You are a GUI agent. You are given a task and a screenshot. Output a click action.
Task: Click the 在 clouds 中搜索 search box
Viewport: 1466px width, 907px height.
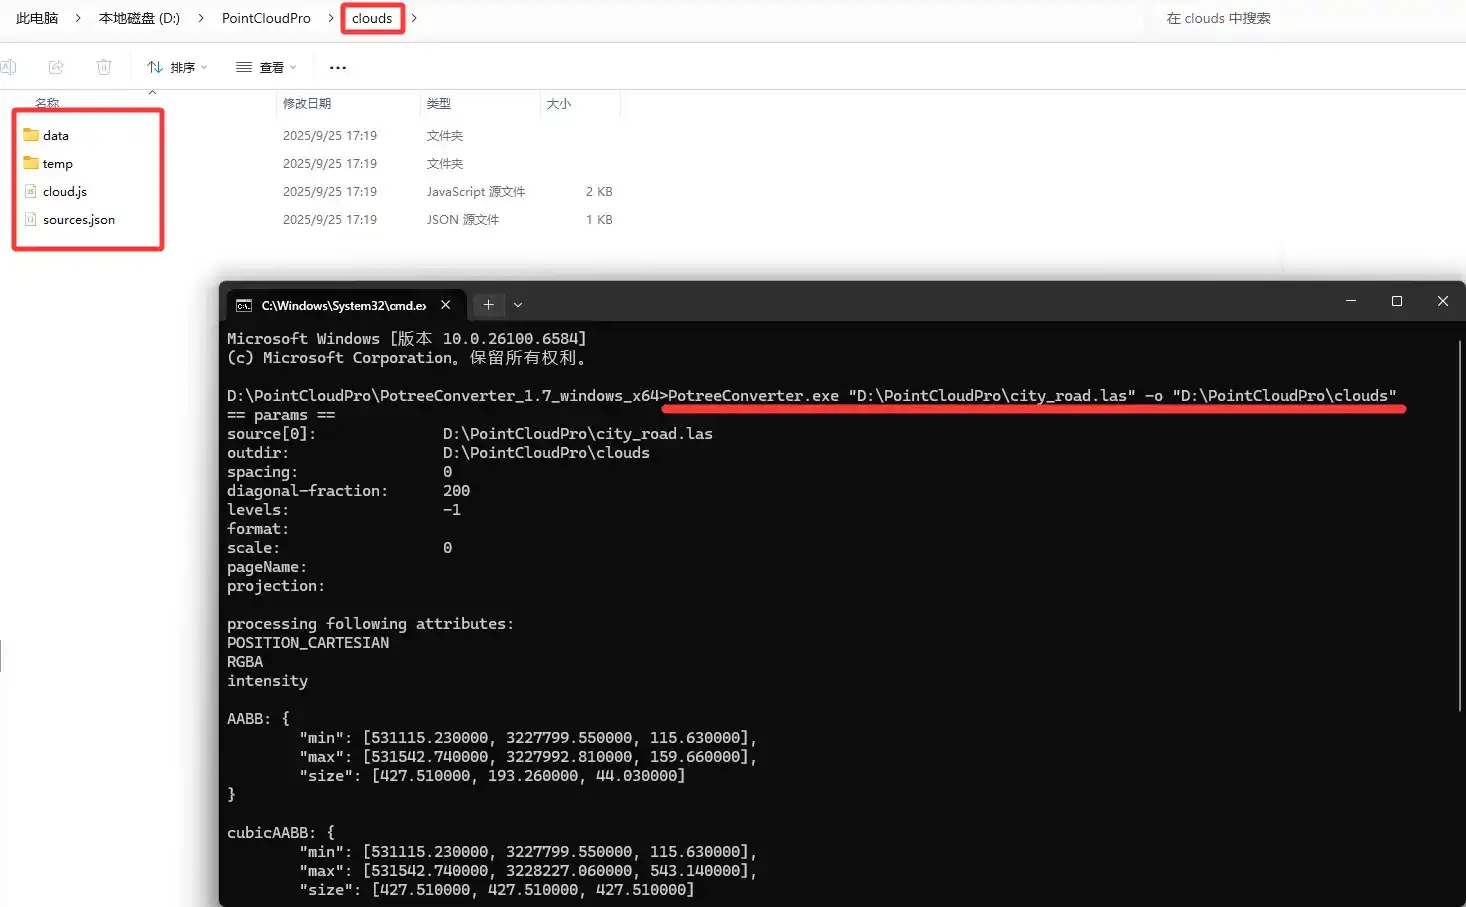coord(1217,17)
